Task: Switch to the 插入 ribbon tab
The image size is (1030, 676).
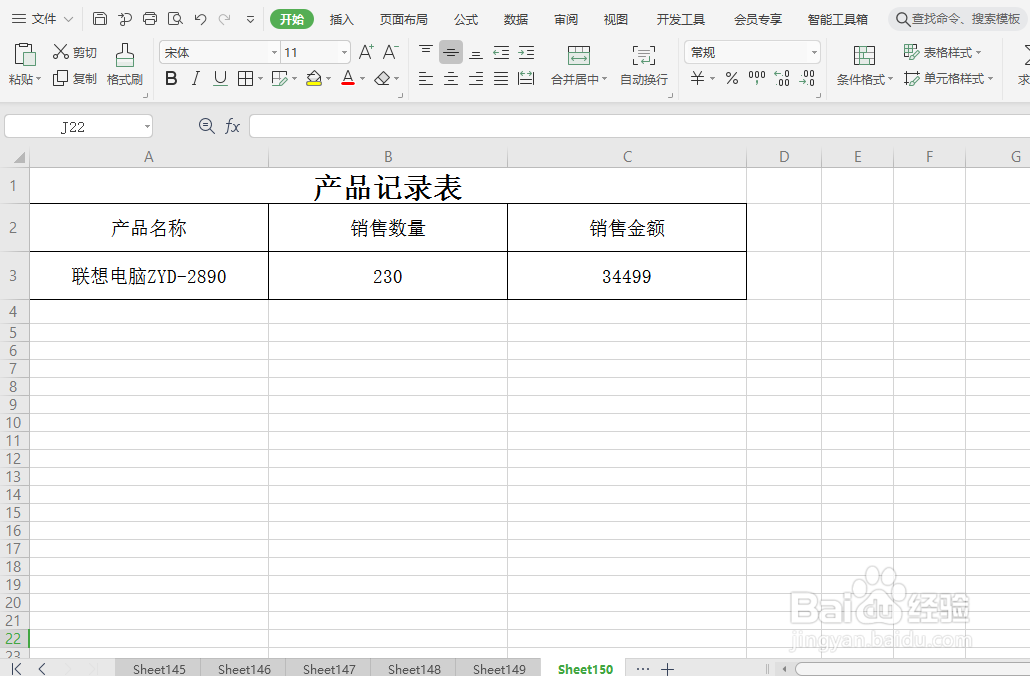Action: [x=342, y=19]
